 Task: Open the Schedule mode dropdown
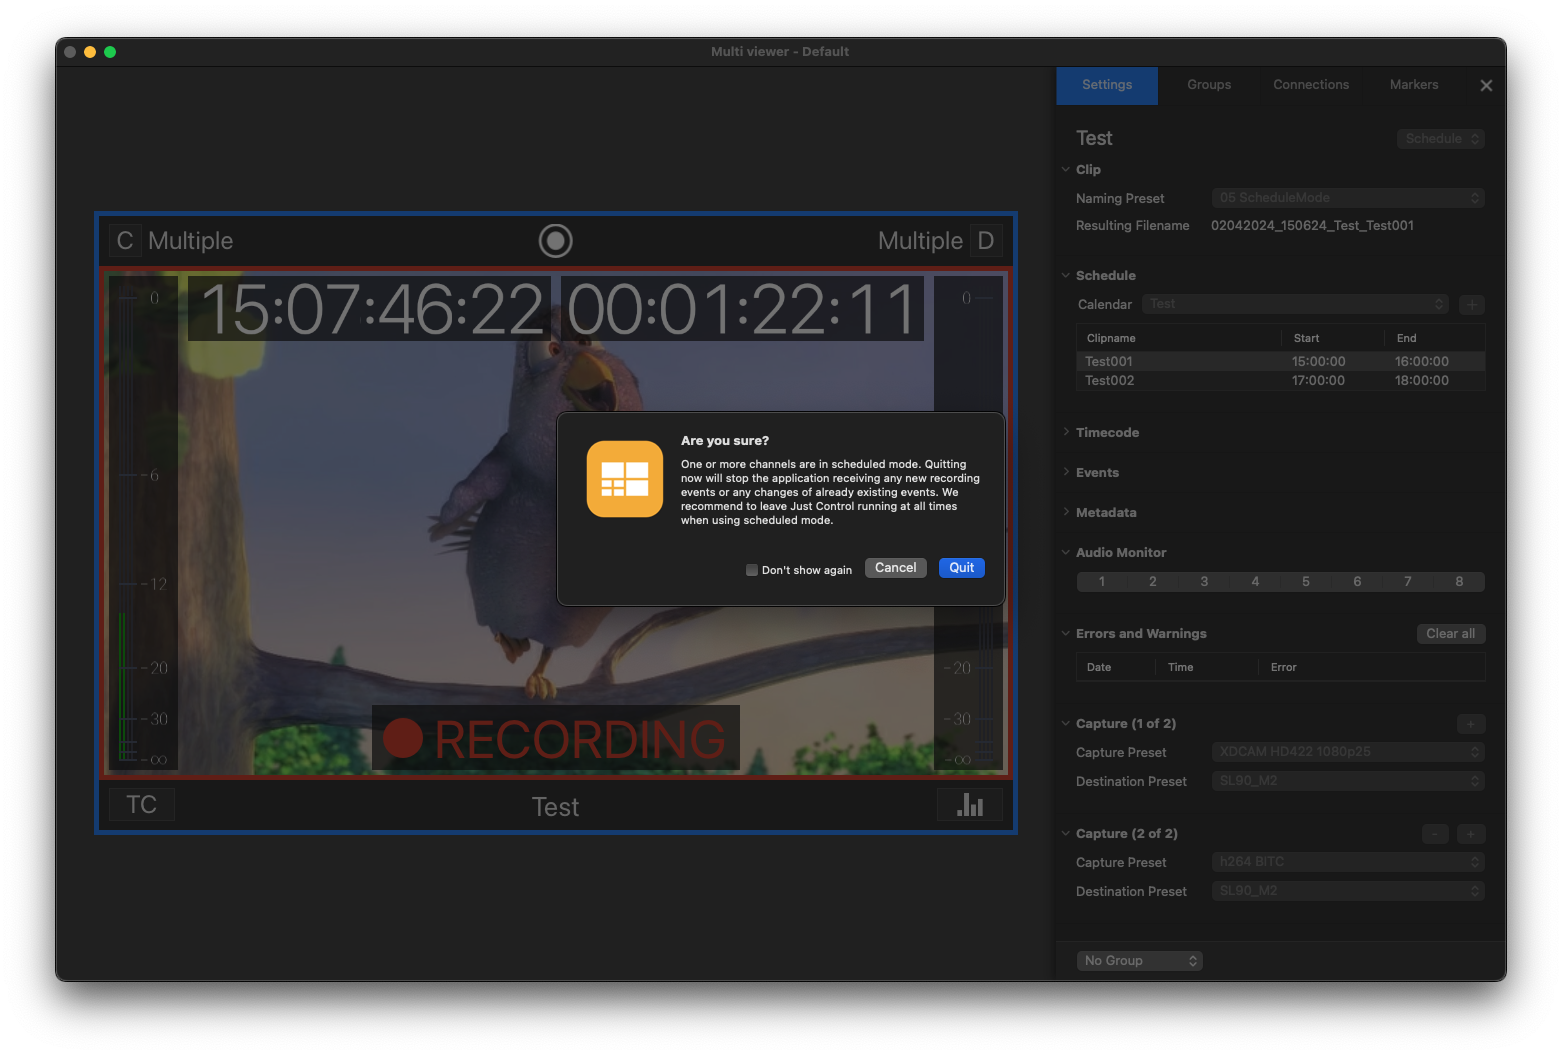[1441, 139]
